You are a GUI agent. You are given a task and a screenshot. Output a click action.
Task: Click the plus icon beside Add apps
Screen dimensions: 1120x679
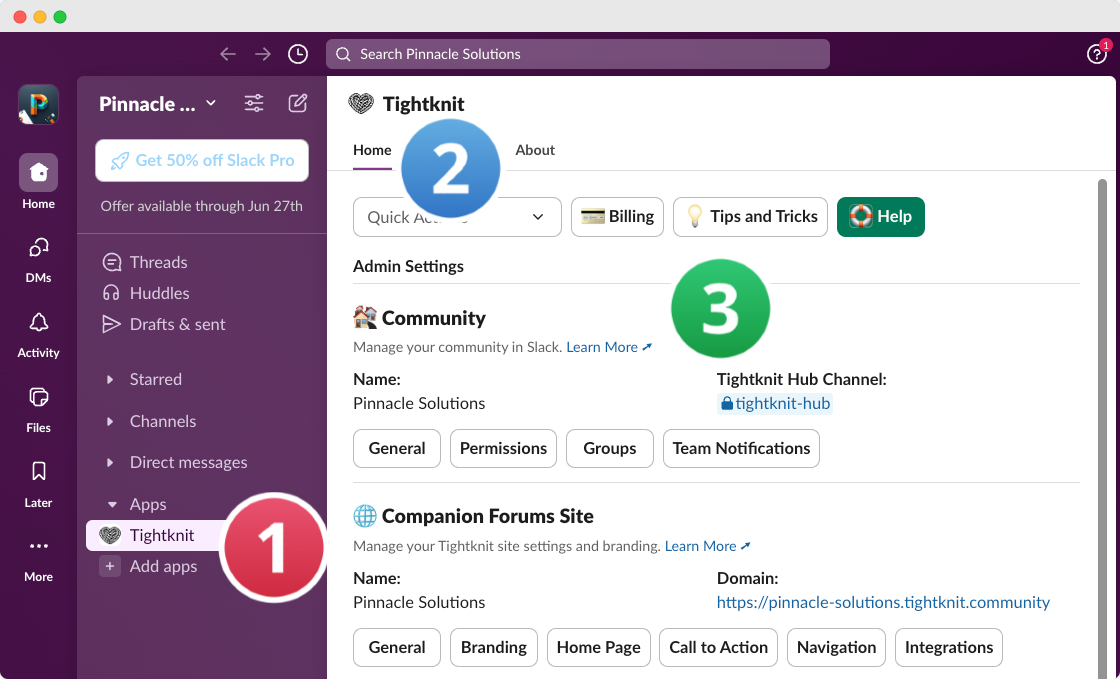[110, 566]
